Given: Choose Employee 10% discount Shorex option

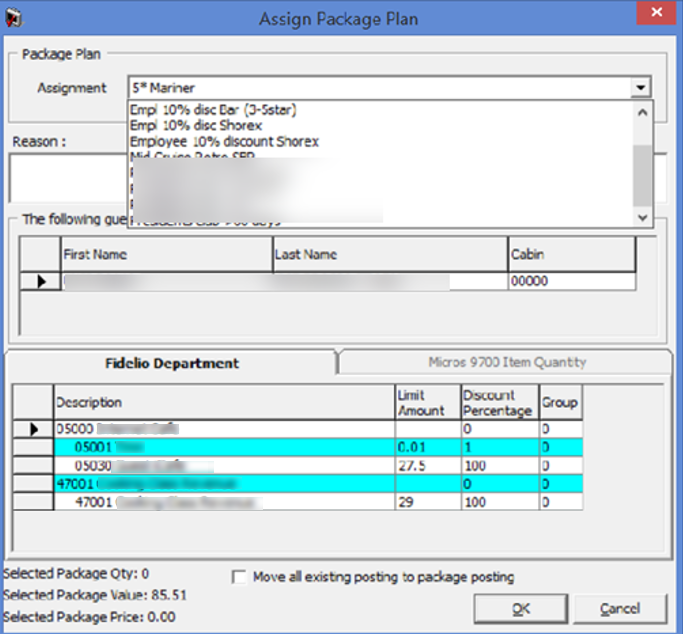Looking at the screenshot, I should pyautogui.click(x=224, y=142).
